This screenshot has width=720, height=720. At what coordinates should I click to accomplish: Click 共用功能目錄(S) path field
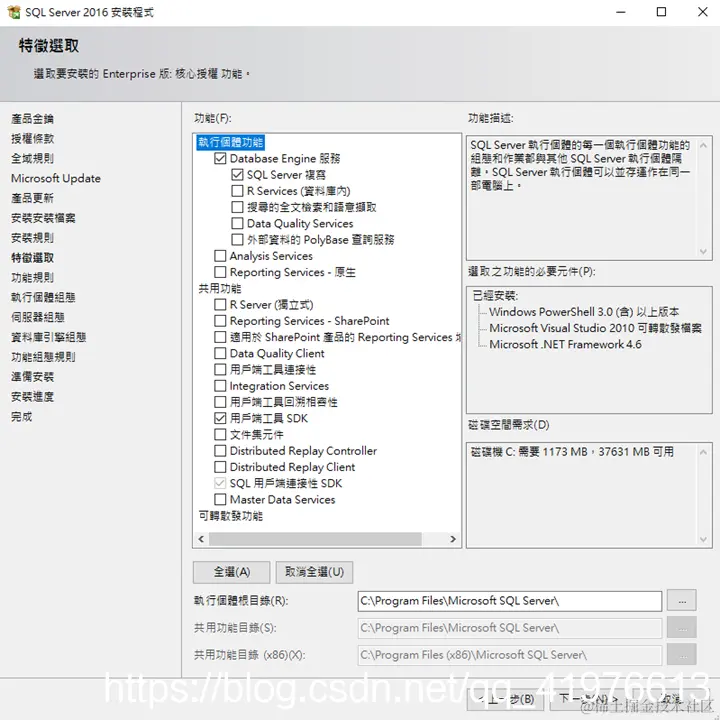510,628
